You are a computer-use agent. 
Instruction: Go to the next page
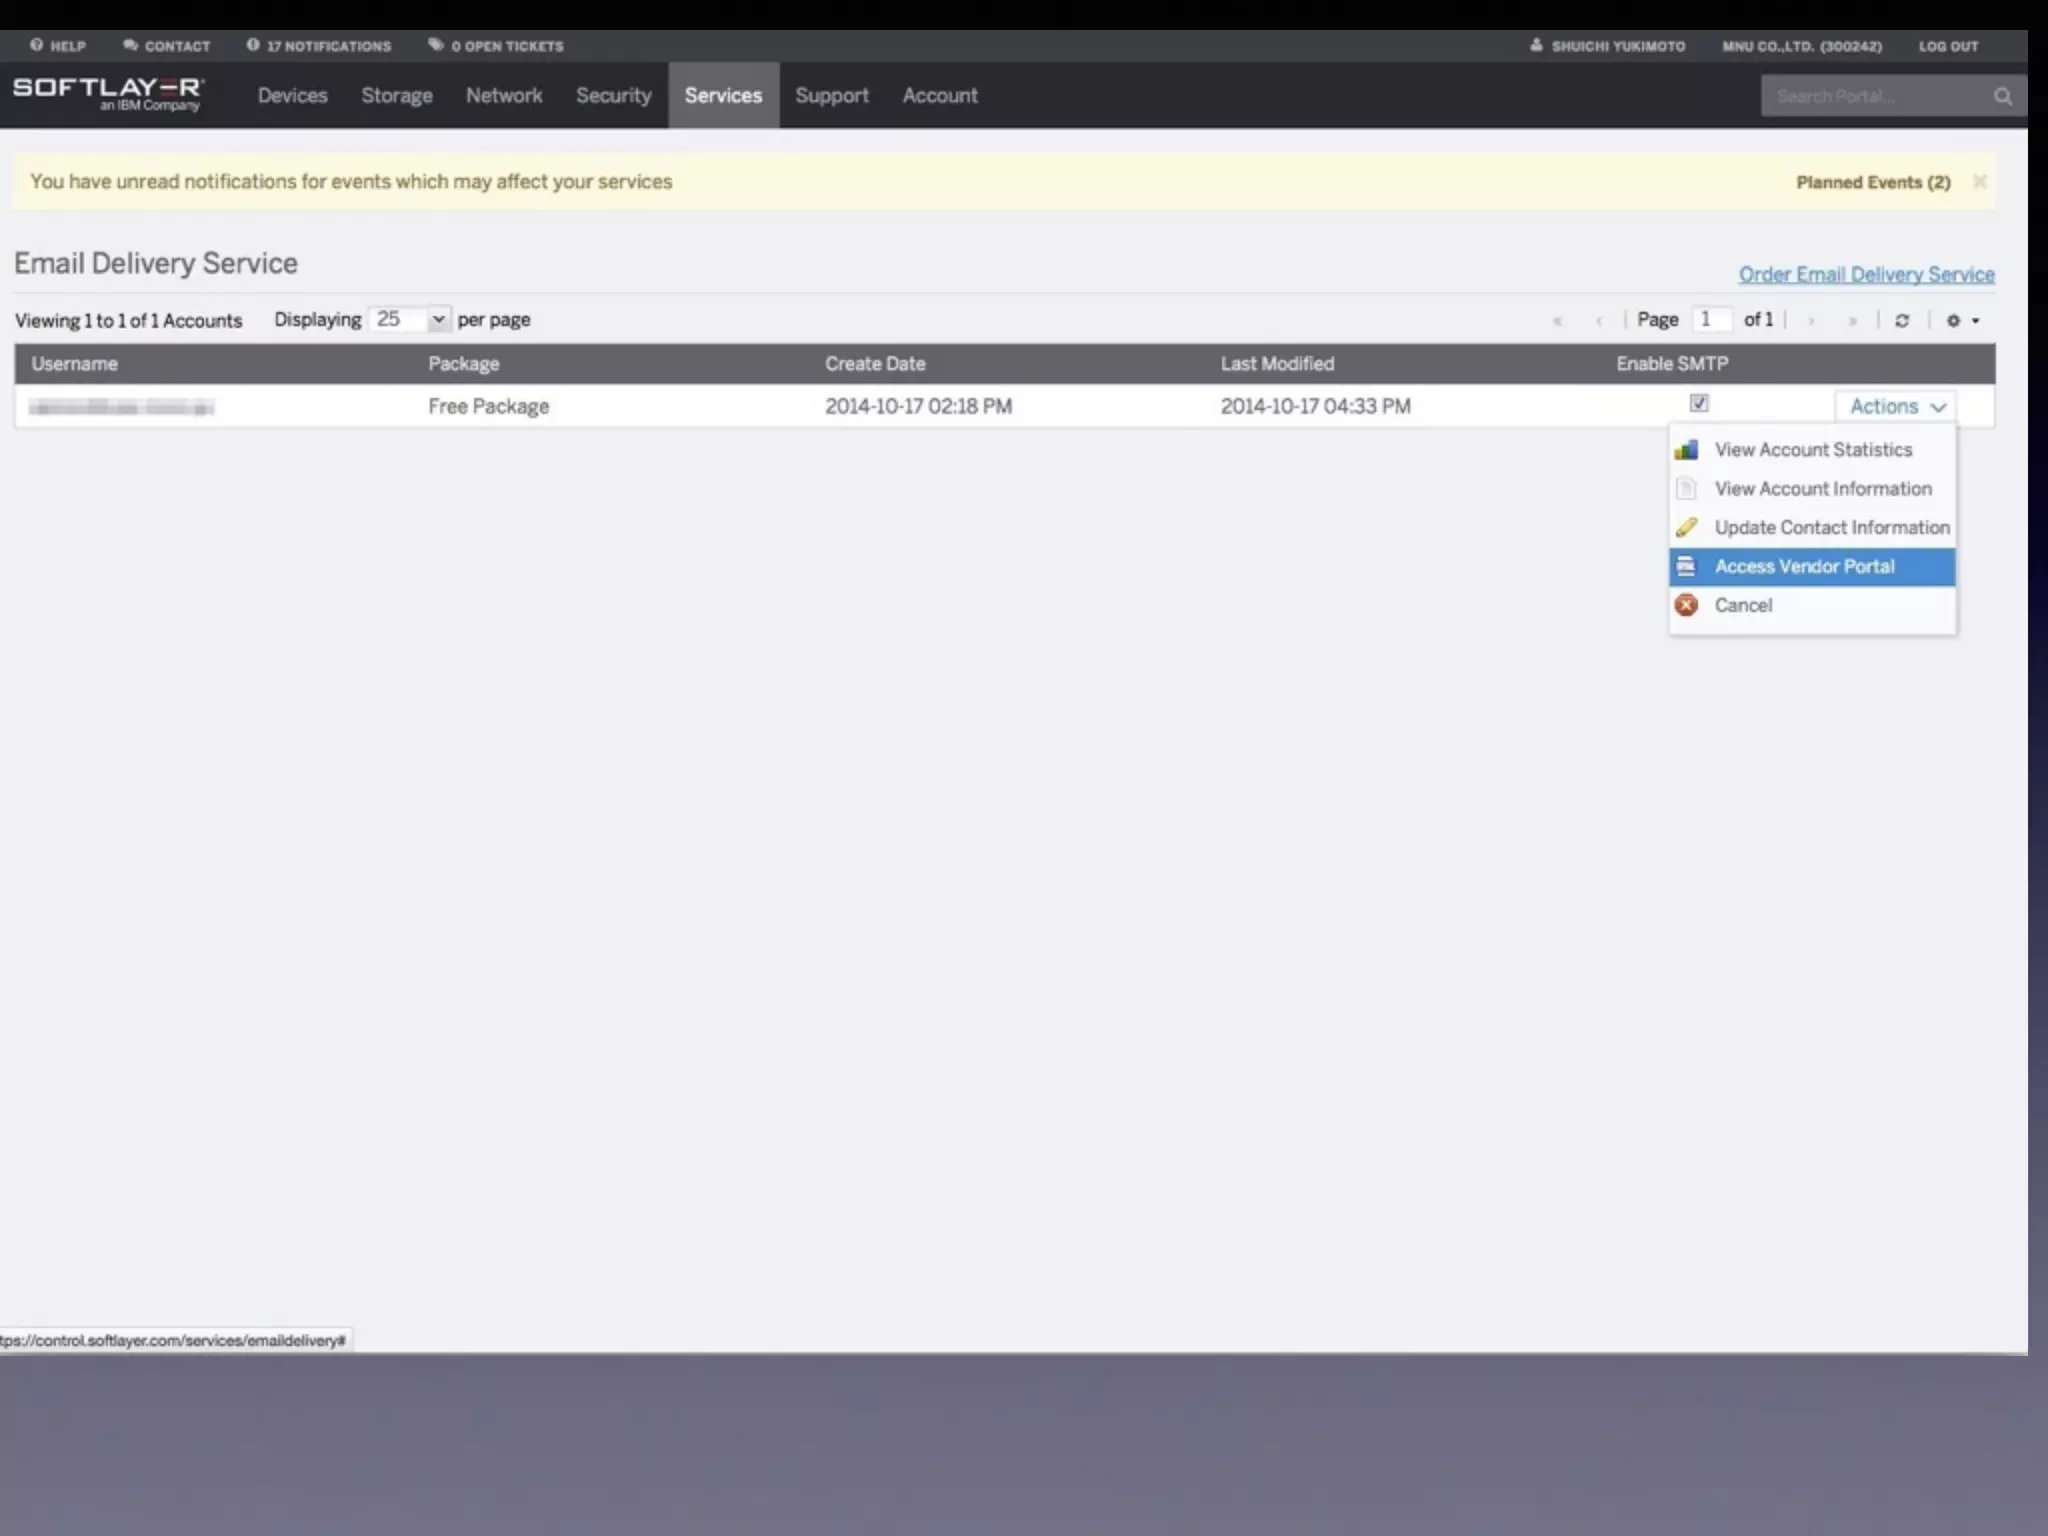click(x=1811, y=321)
